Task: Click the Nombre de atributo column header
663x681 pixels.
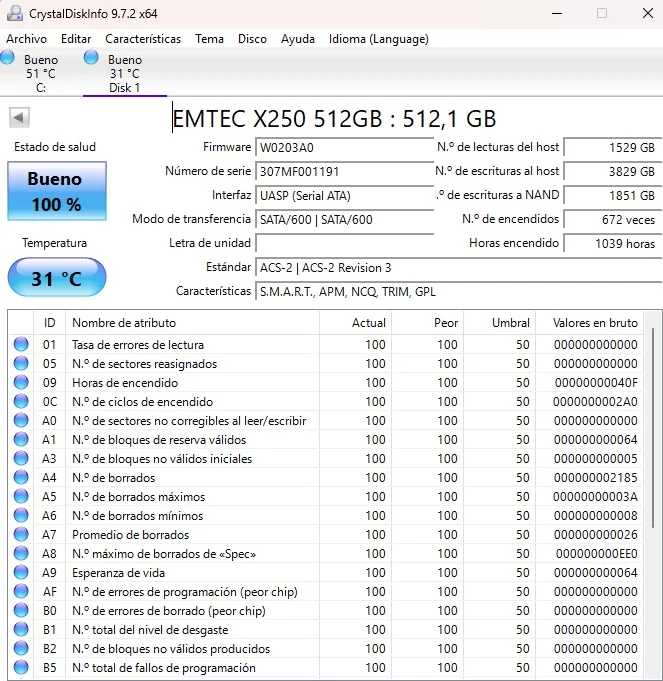Action: coord(192,323)
